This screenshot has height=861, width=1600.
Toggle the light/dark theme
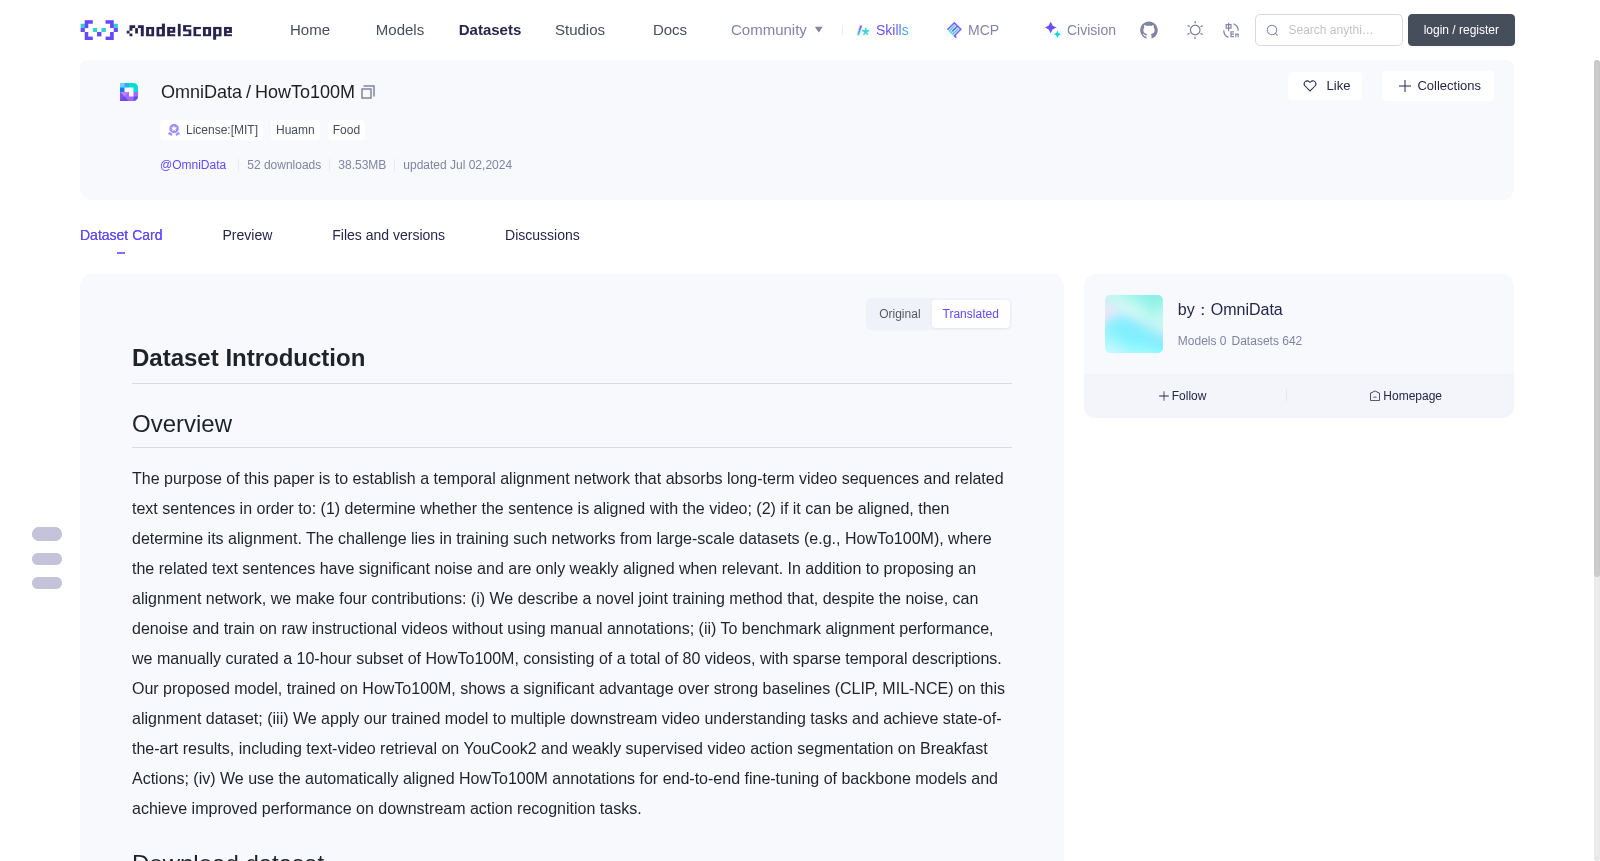point(1195,30)
